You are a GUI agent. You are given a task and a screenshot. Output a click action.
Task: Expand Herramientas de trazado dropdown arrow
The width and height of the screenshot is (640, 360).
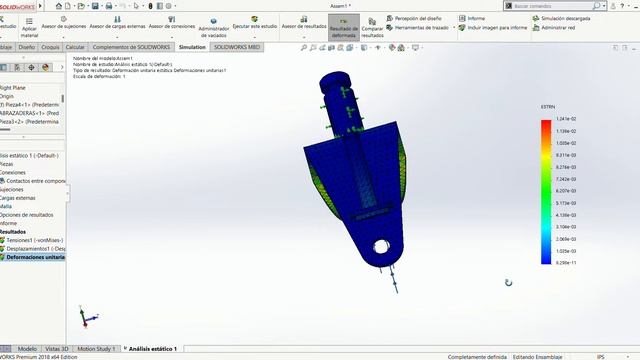click(x=454, y=28)
